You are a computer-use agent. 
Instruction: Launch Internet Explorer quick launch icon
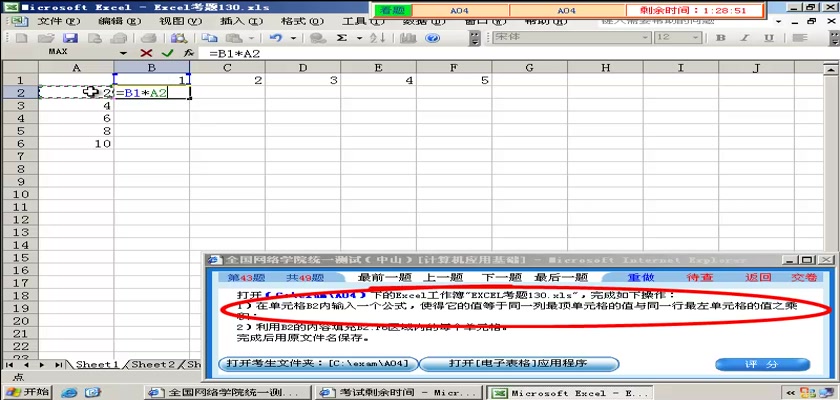[69, 393]
